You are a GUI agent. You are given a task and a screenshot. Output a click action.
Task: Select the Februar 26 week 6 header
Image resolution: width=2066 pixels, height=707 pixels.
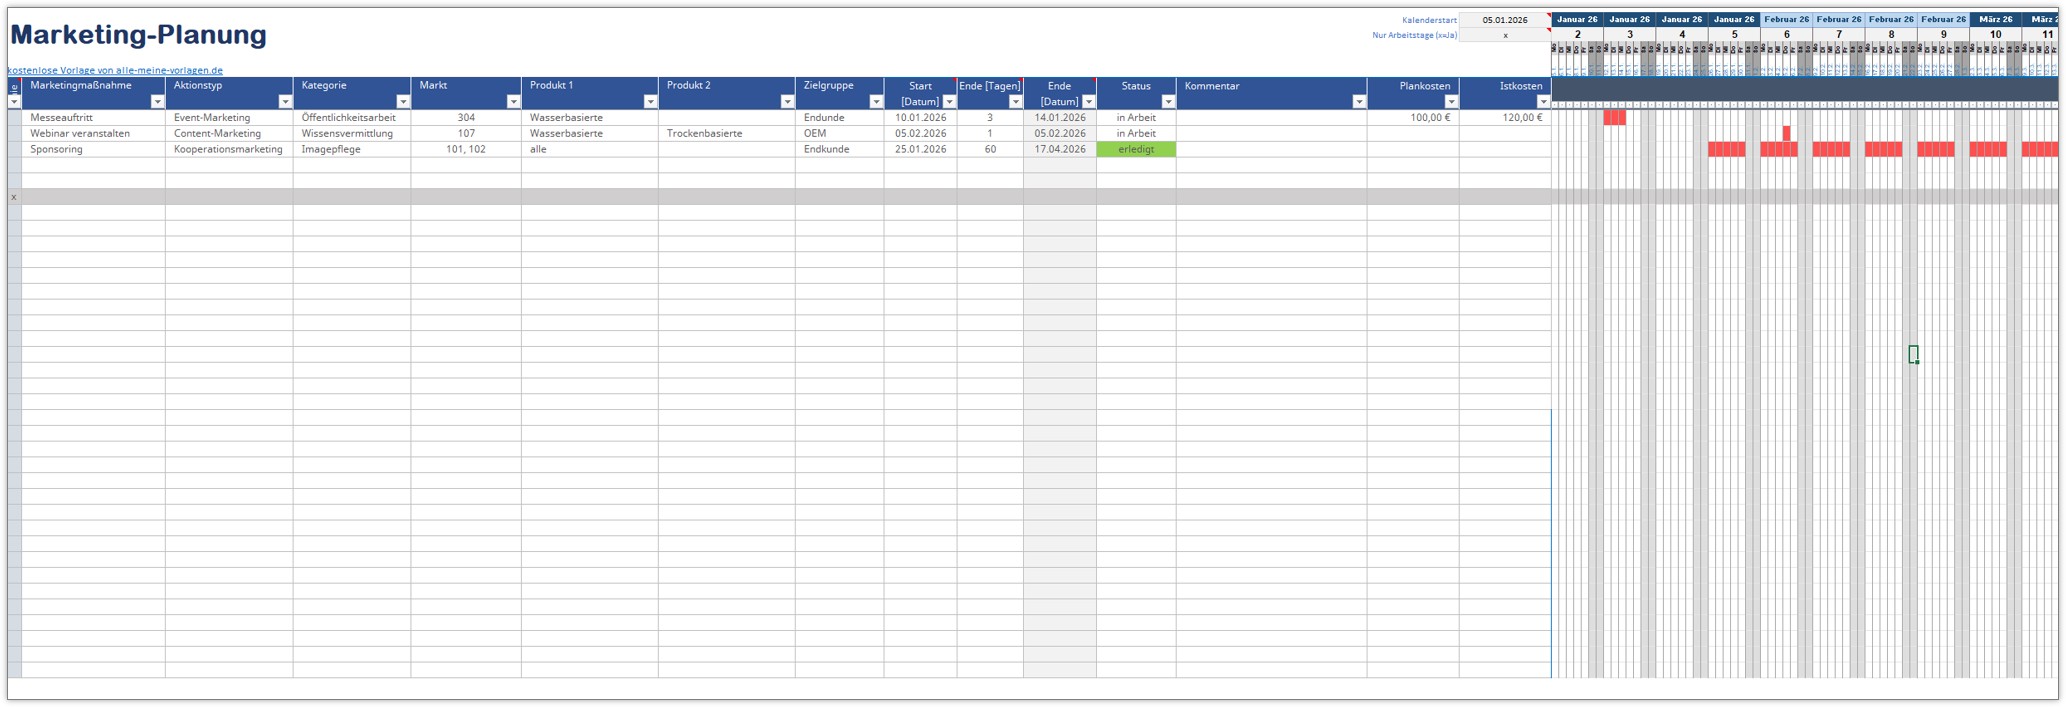click(1786, 19)
